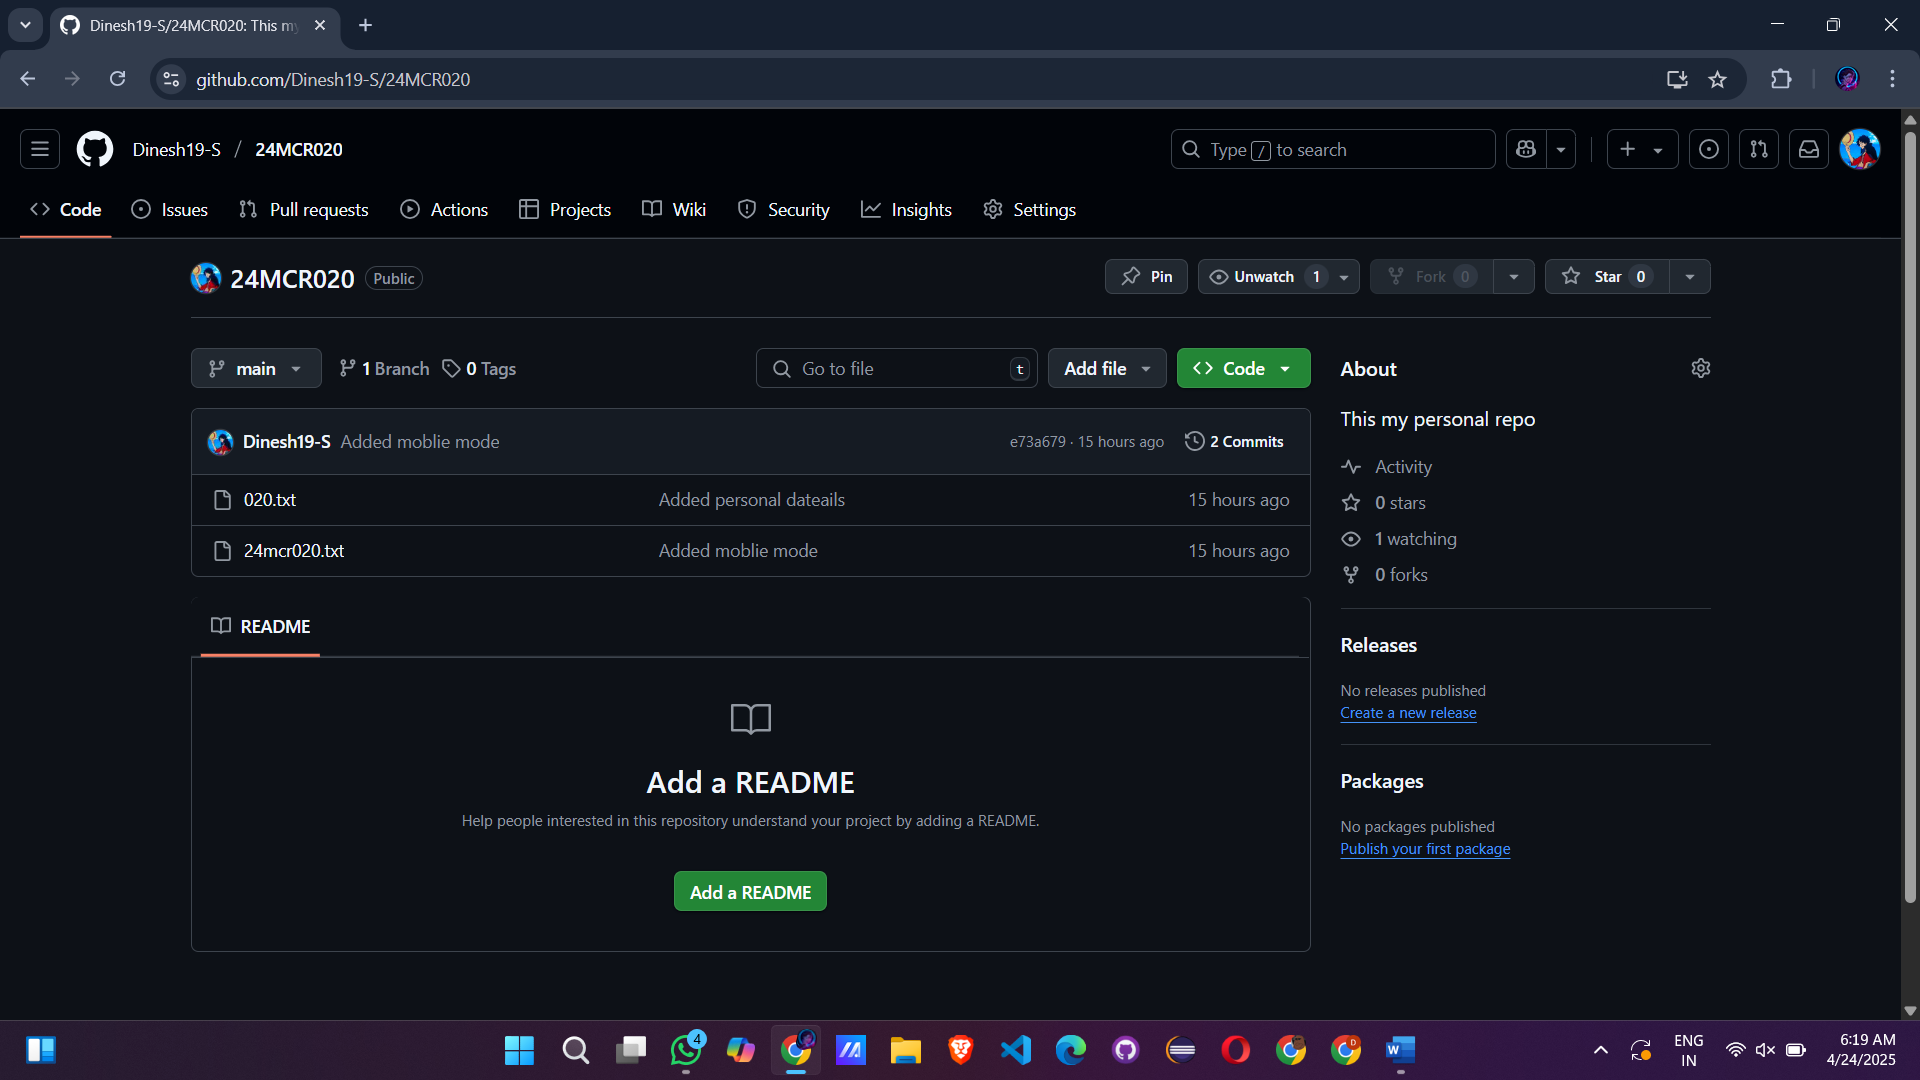Open the 0 Tags link
The image size is (1920, 1080).
(480, 369)
